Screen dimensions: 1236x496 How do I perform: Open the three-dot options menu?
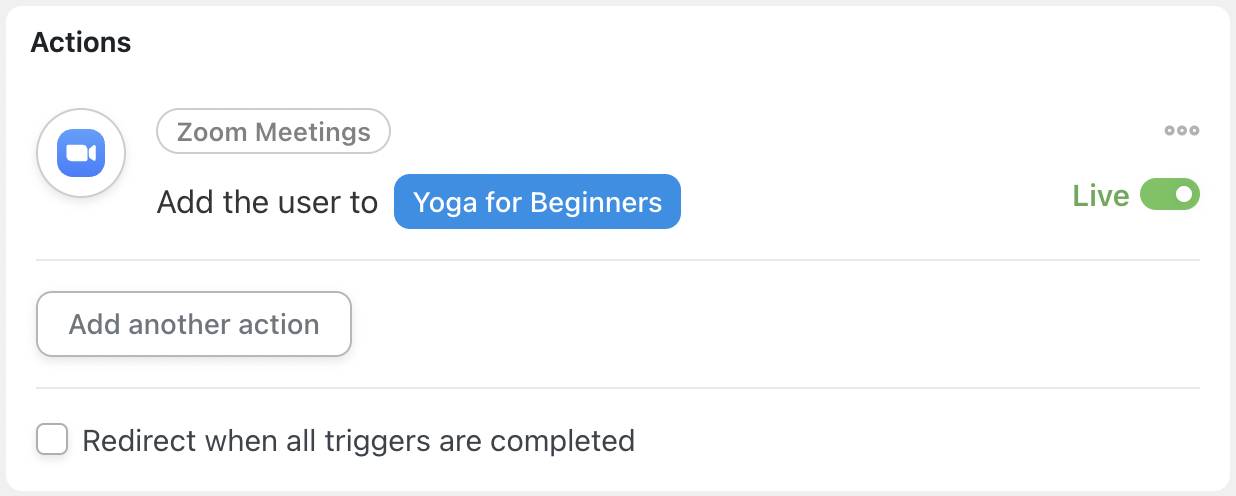[x=1182, y=131]
